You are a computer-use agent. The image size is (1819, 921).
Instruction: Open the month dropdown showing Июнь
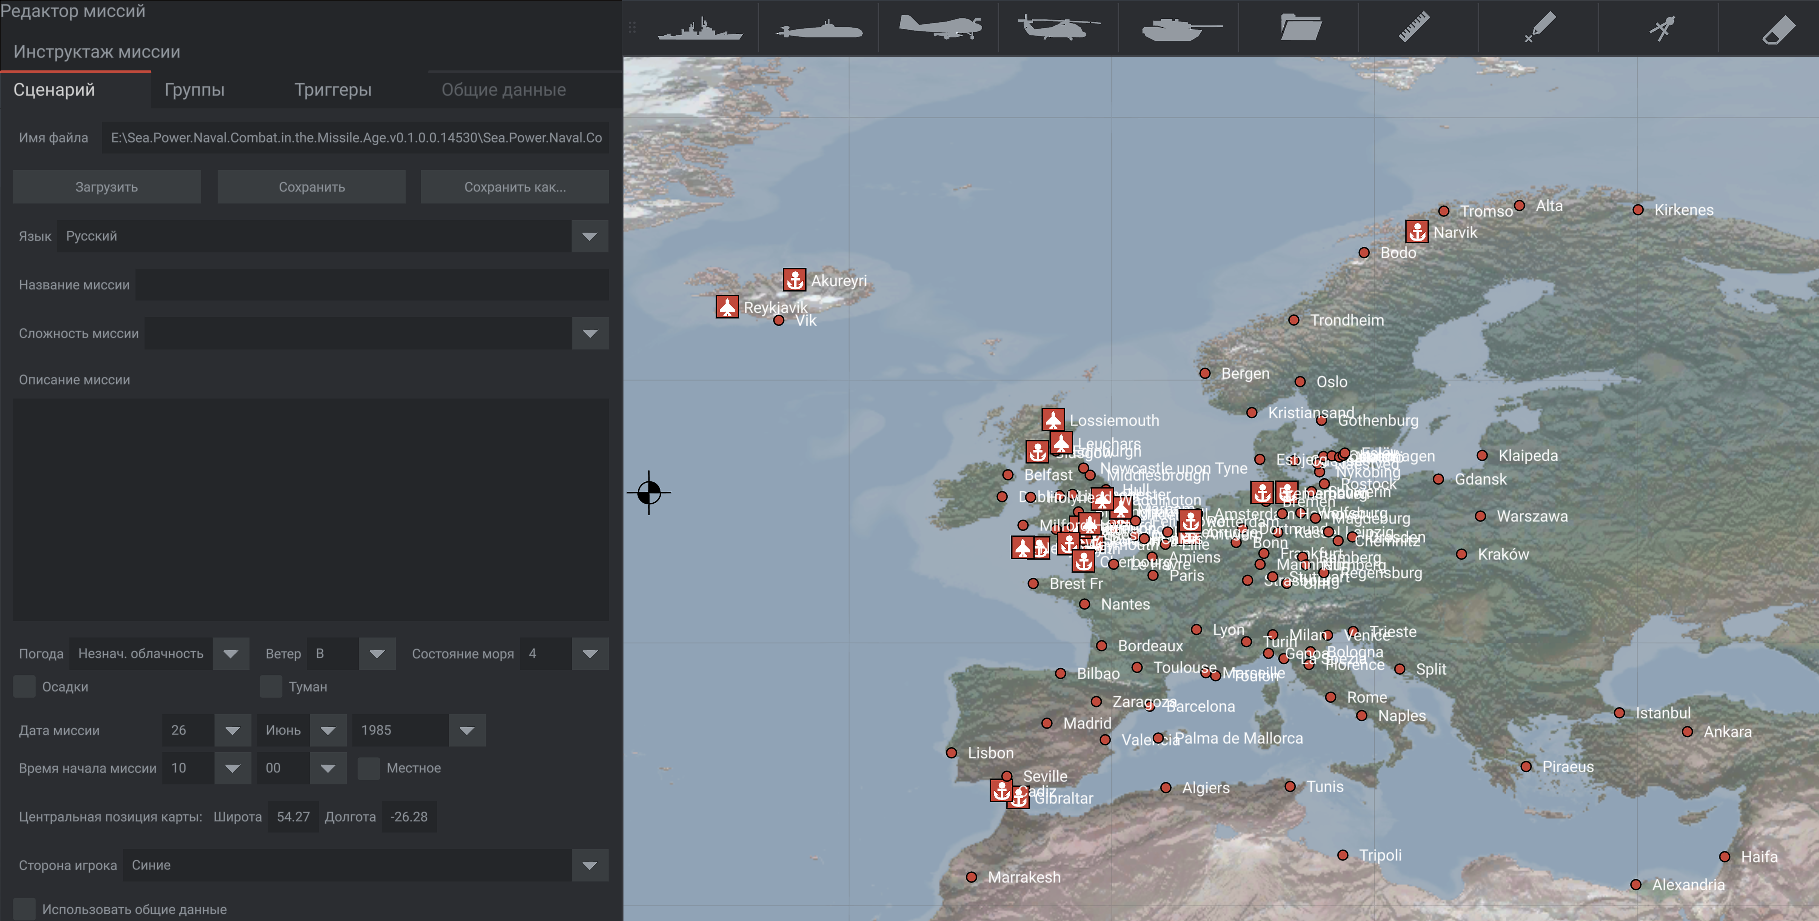coord(328,730)
